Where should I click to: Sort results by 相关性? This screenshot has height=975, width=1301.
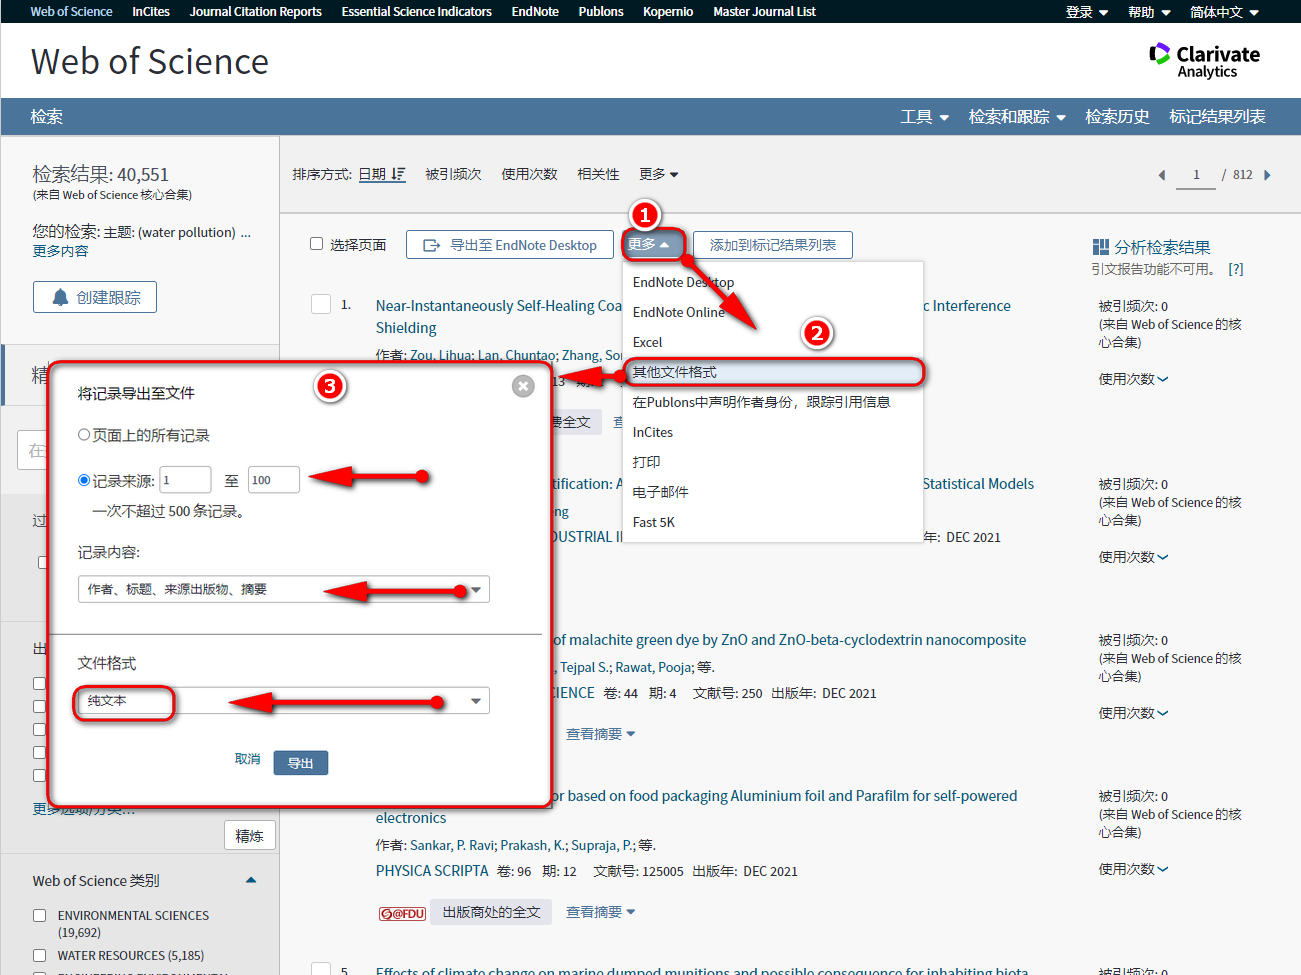coord(598,174)
